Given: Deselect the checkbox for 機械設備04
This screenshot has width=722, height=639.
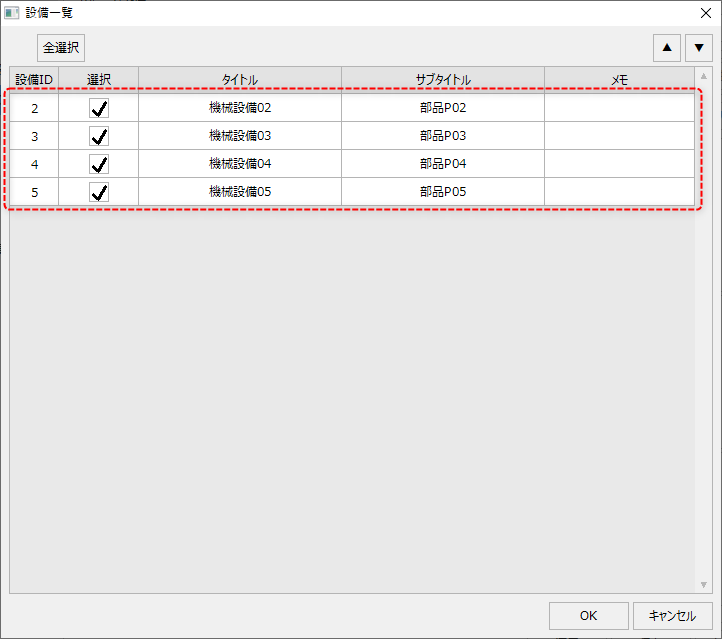Looking at the screenshot, I should click(99, 164).
